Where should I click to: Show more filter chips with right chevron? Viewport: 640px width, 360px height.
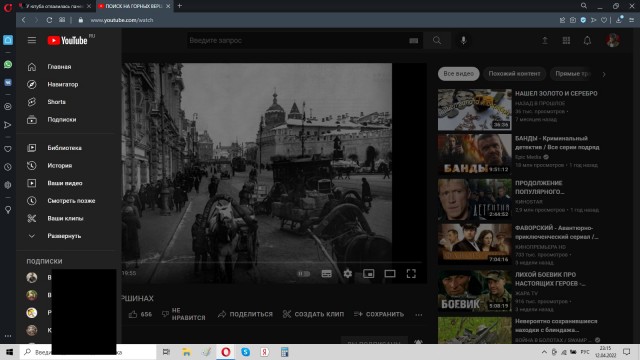point(604,74)
